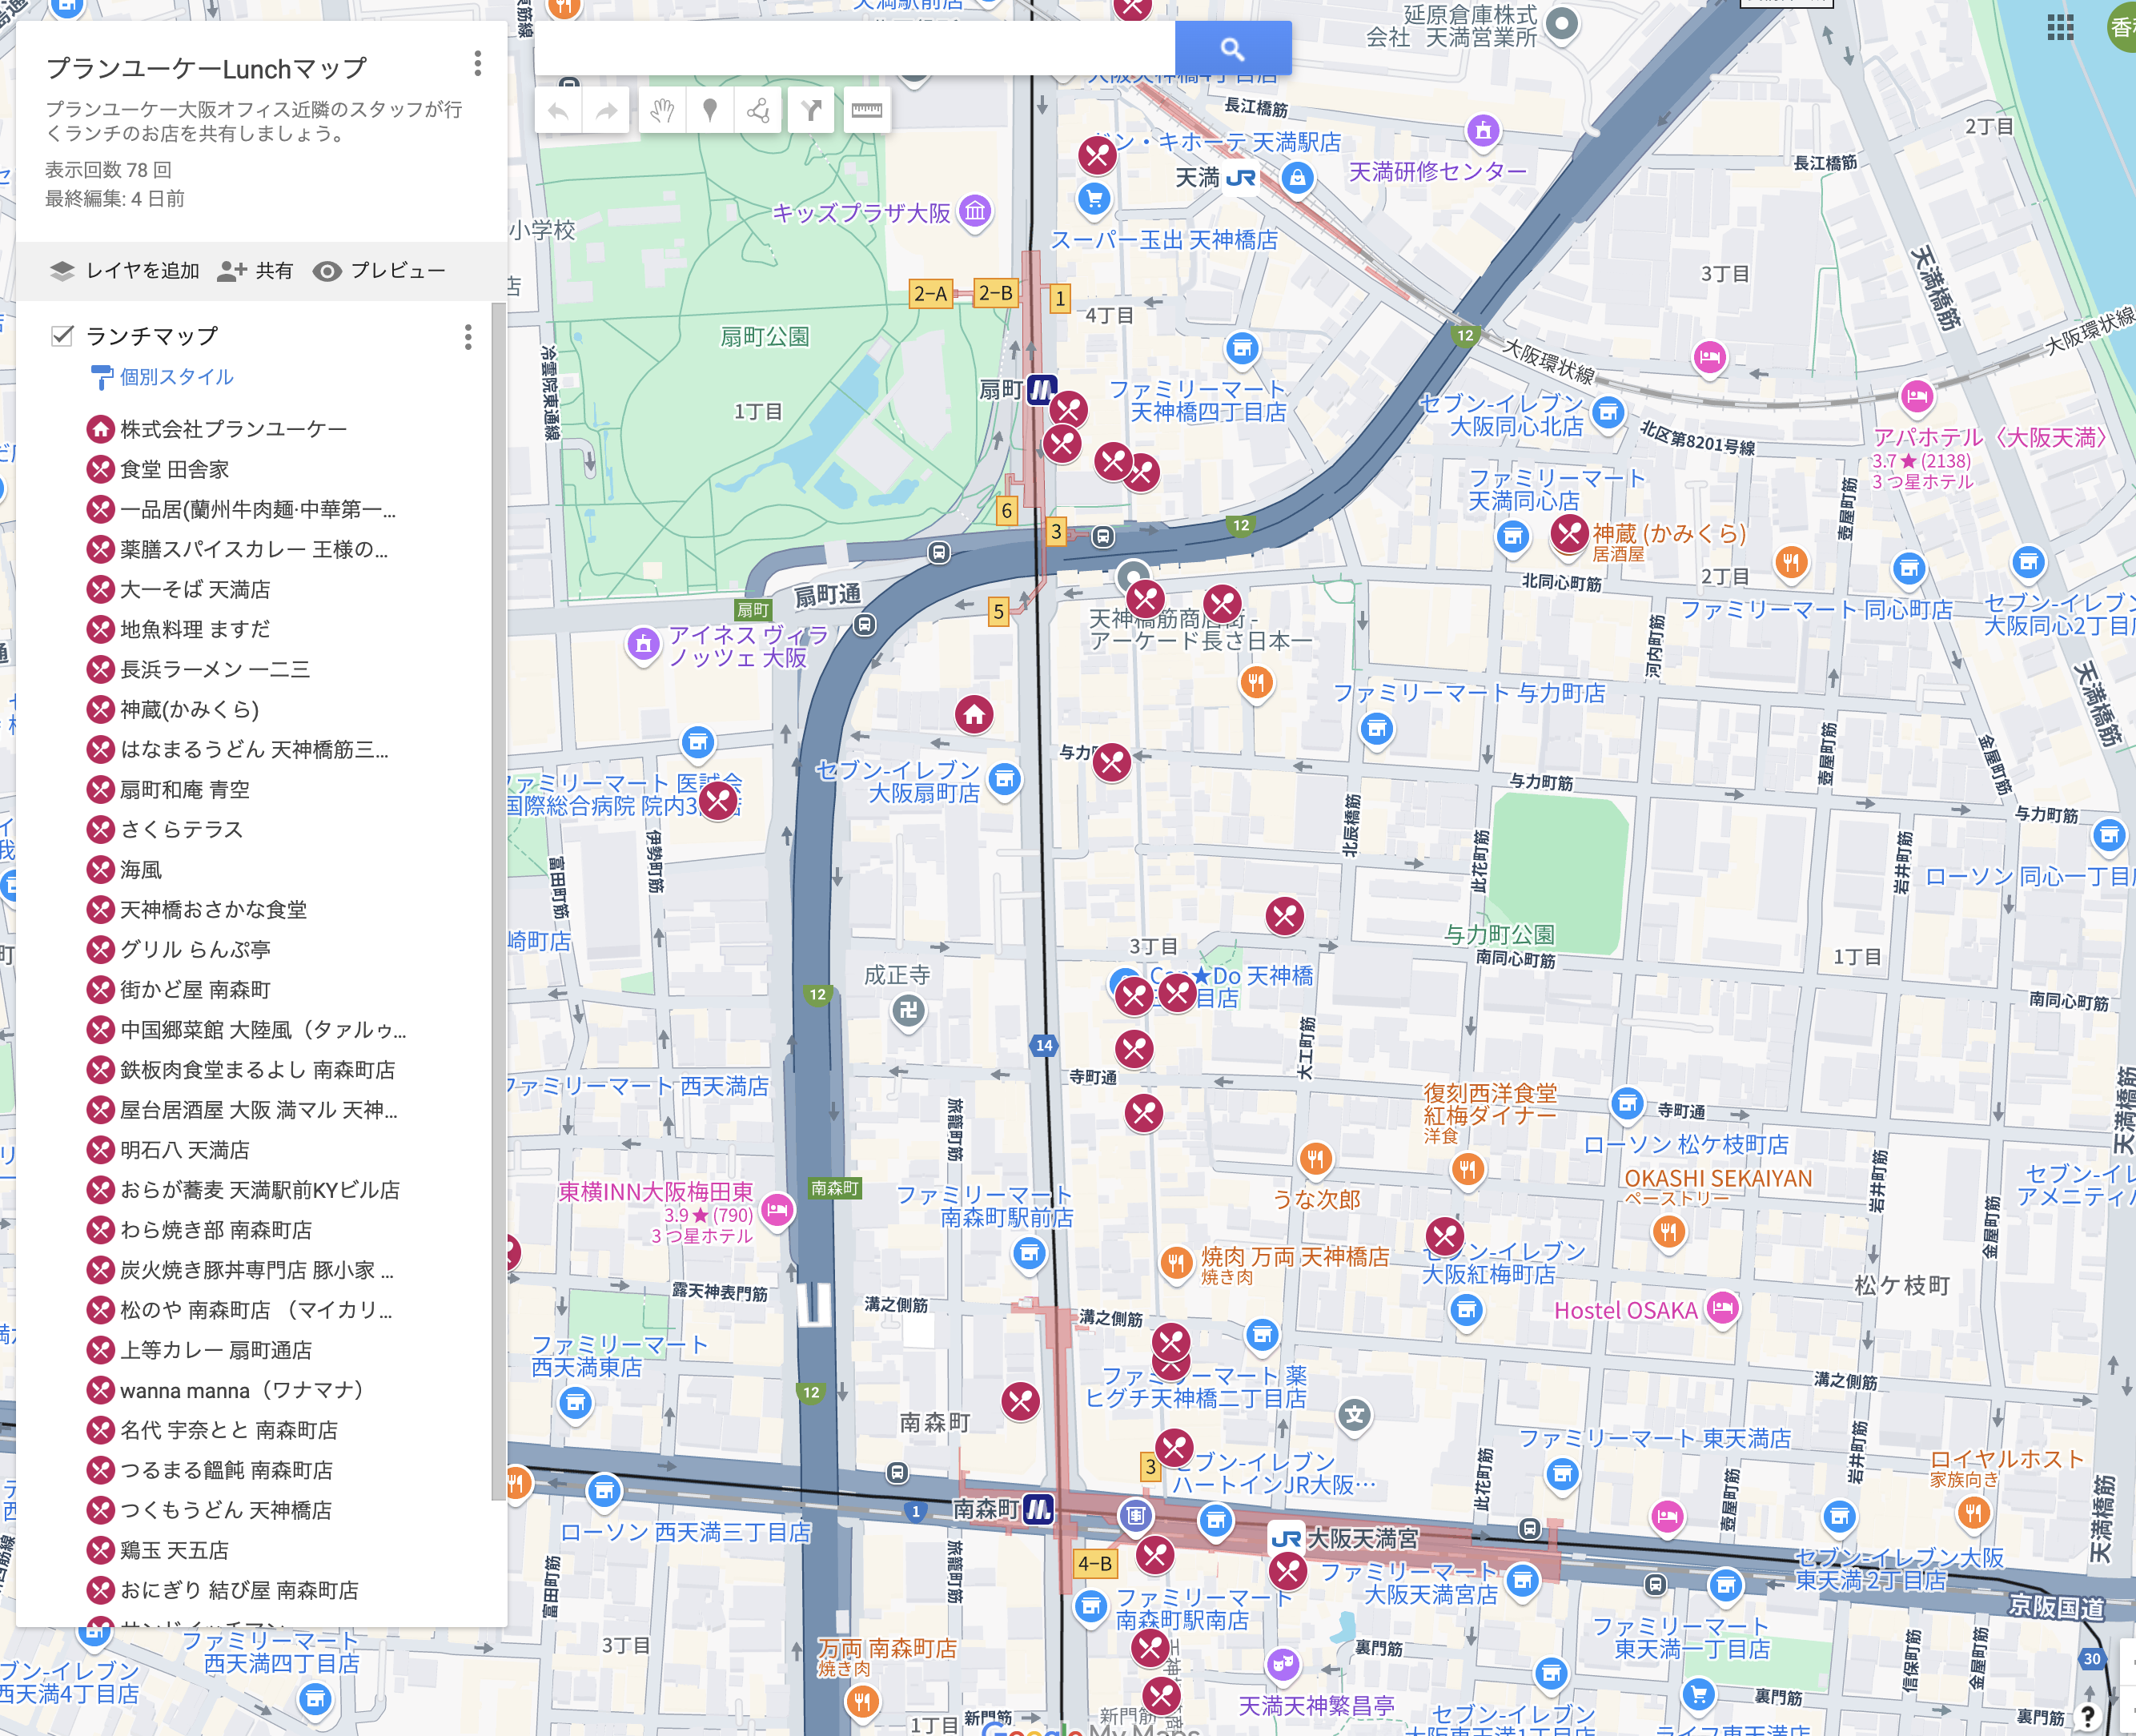Click スーパー玉出 天神橋店 shopping cart icon
The width and height of the screenshot is (2136, 1736).
coord(1094,198)
